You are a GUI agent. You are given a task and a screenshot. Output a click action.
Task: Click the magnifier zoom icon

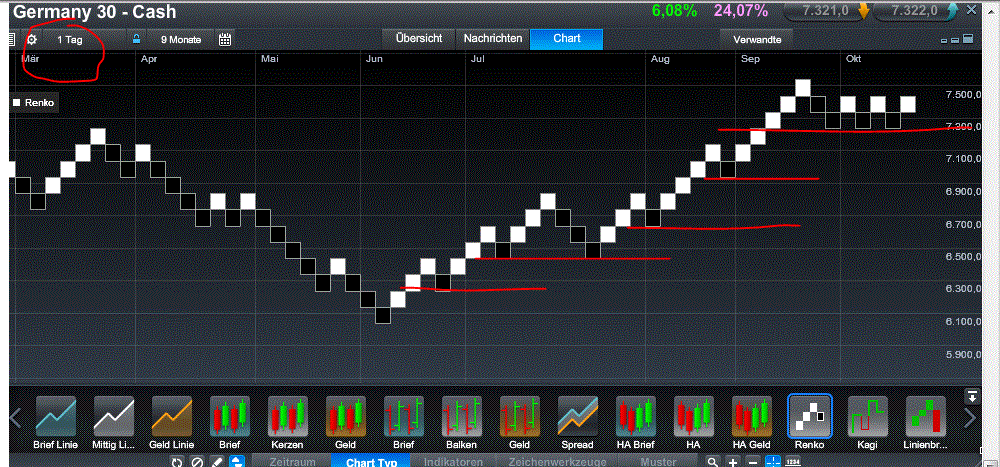tap(712, 462)
